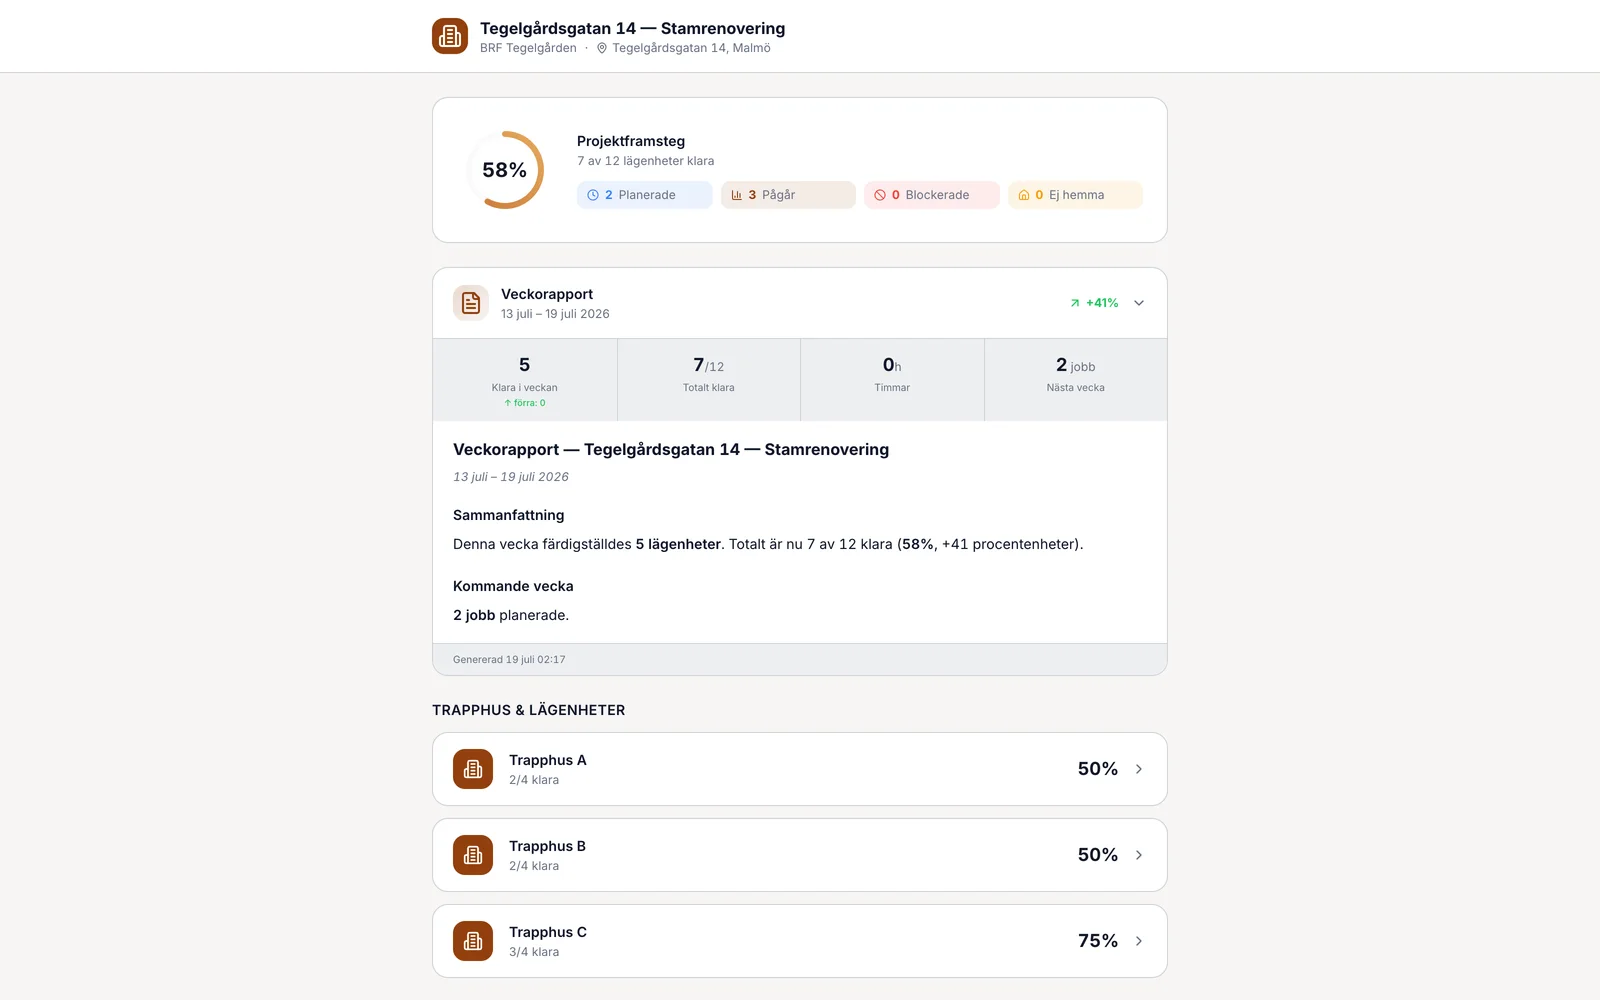
Task: Filter by 0 Ej hemma status chip
Action: 1075,195
